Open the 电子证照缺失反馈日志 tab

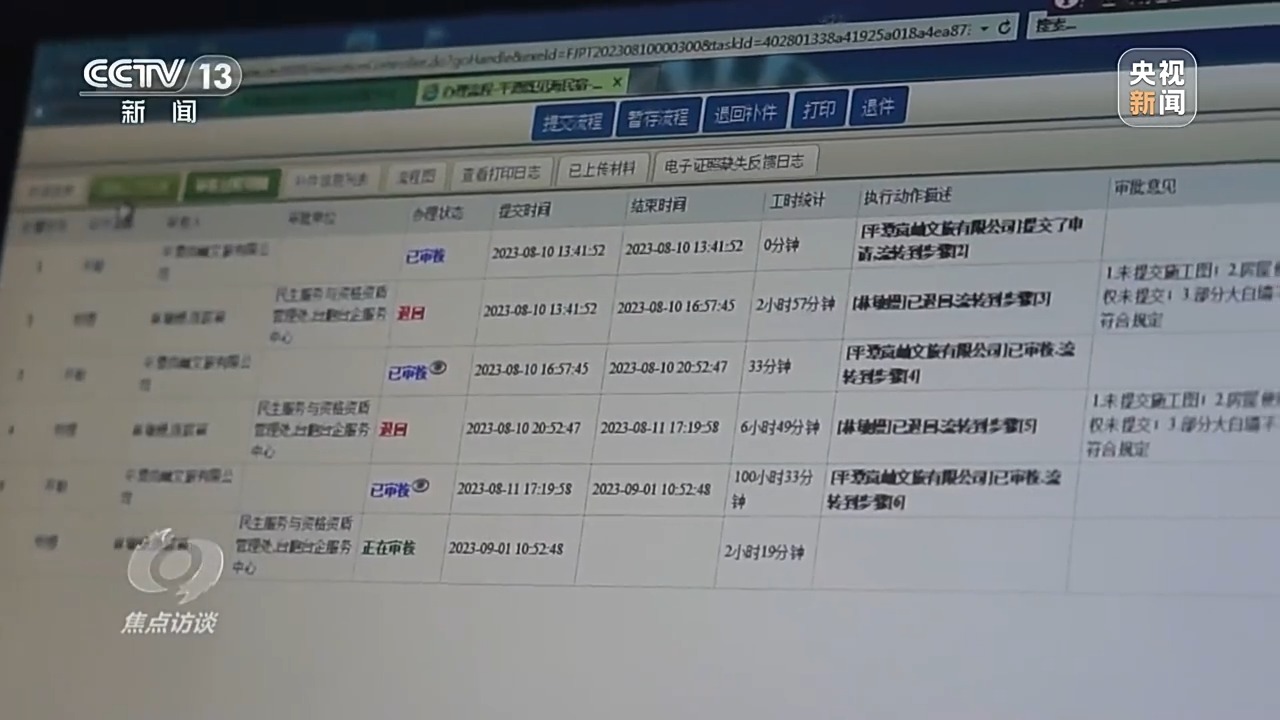pos(735,162)
